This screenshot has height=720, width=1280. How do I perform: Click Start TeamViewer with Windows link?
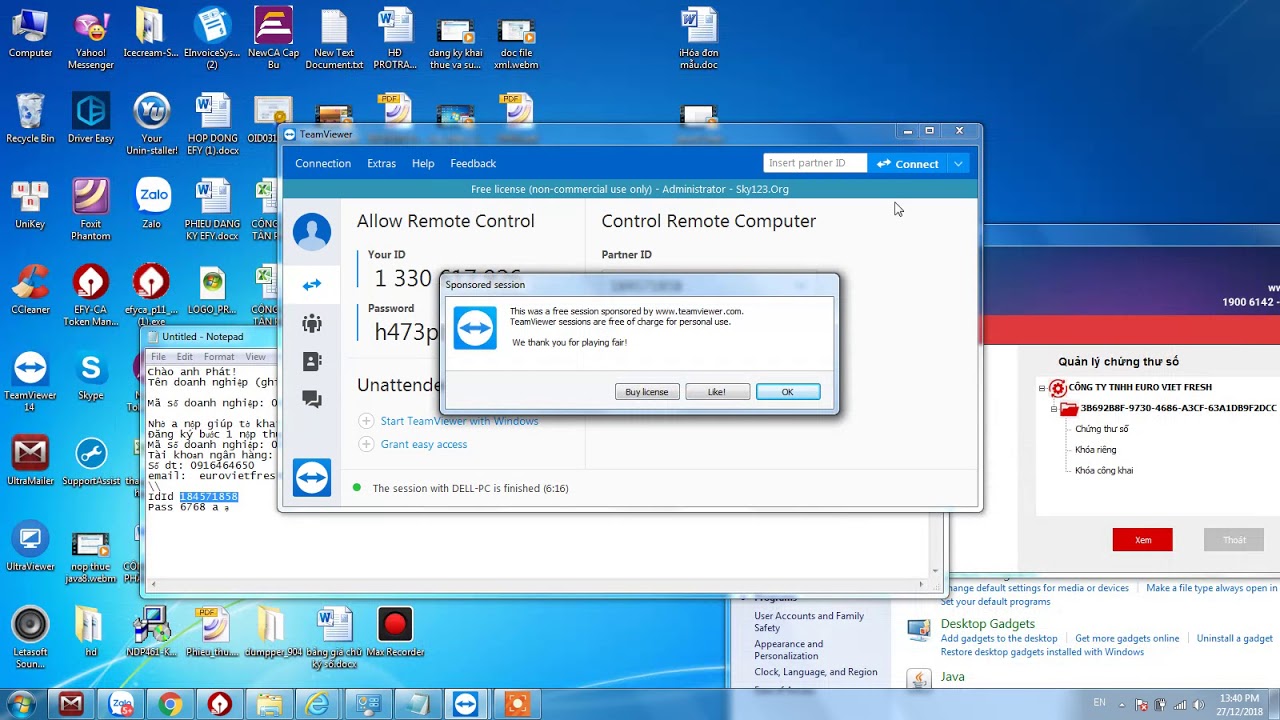click(x=459, y=421)
